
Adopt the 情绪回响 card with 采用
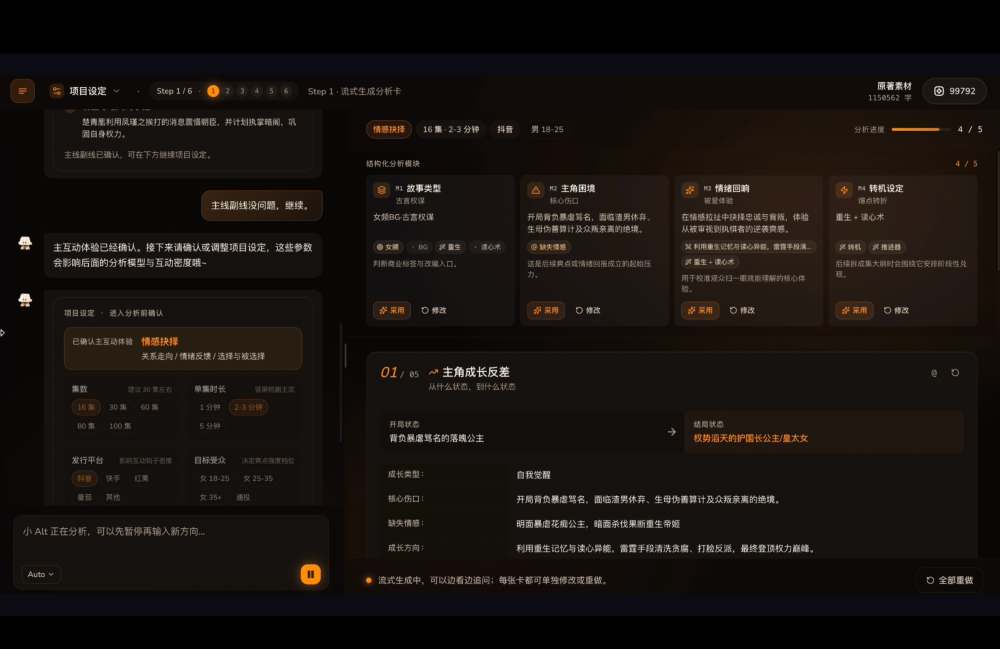(x=700, y=310)
